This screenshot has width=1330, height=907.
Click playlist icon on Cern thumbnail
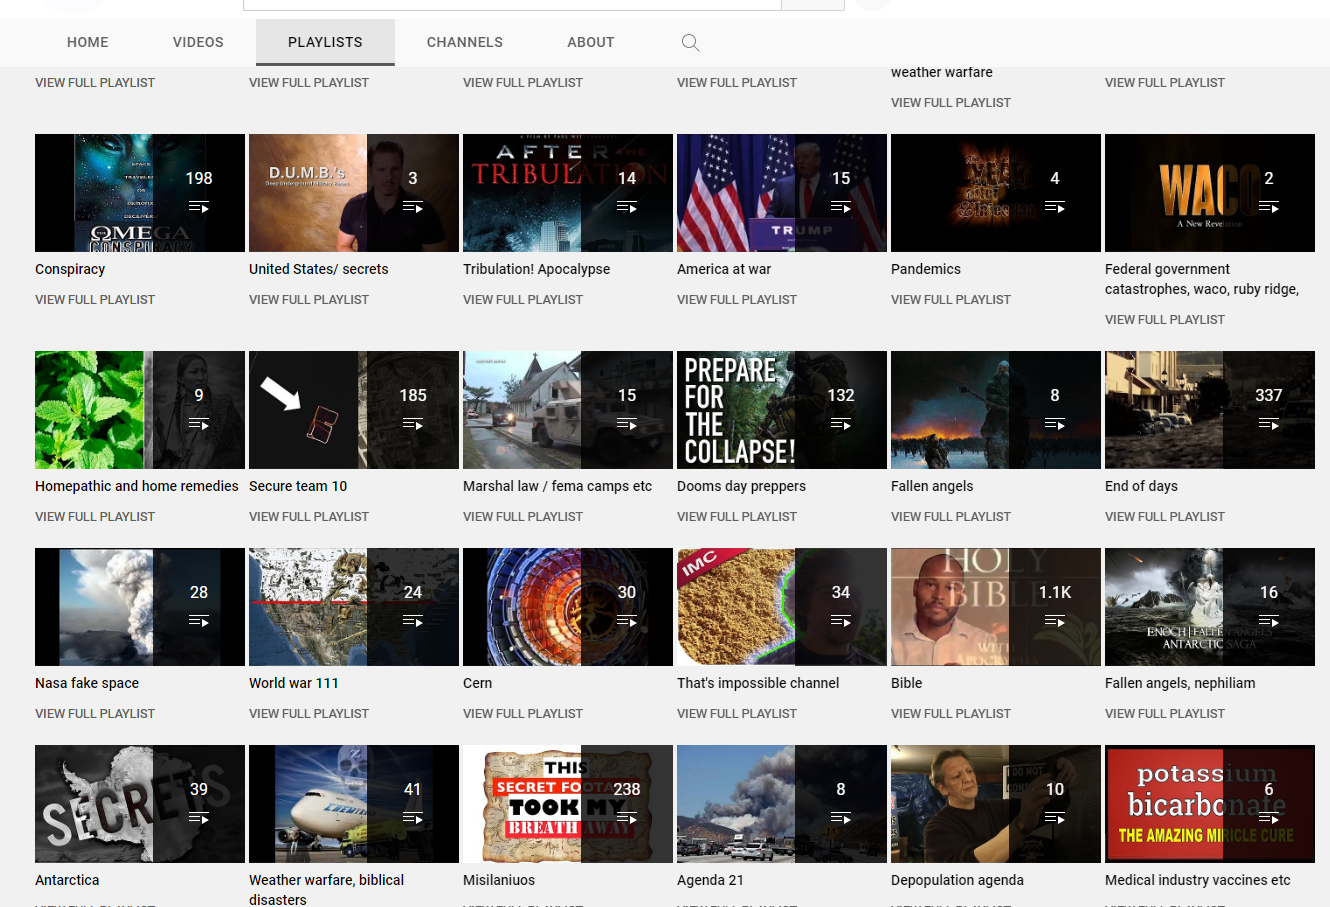626,621
